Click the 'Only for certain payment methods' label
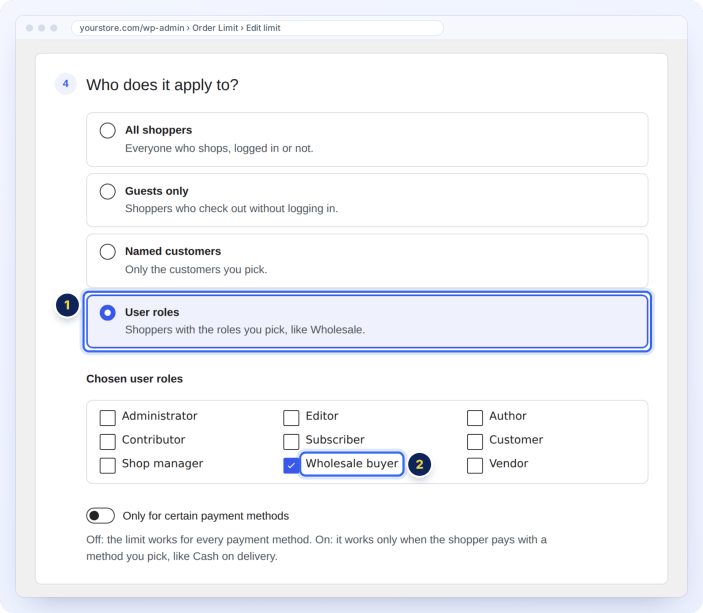 tap(206, 516)
